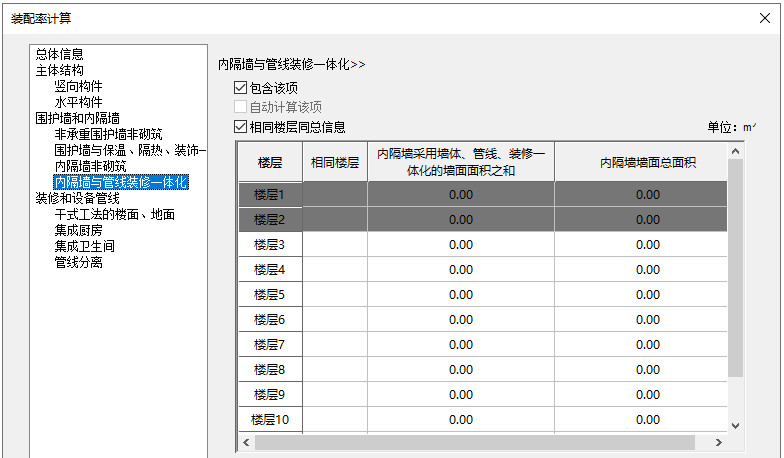Click scroll down arrow of table scrollbar
This screenshot has height=458, width=784.
[736, 425]
